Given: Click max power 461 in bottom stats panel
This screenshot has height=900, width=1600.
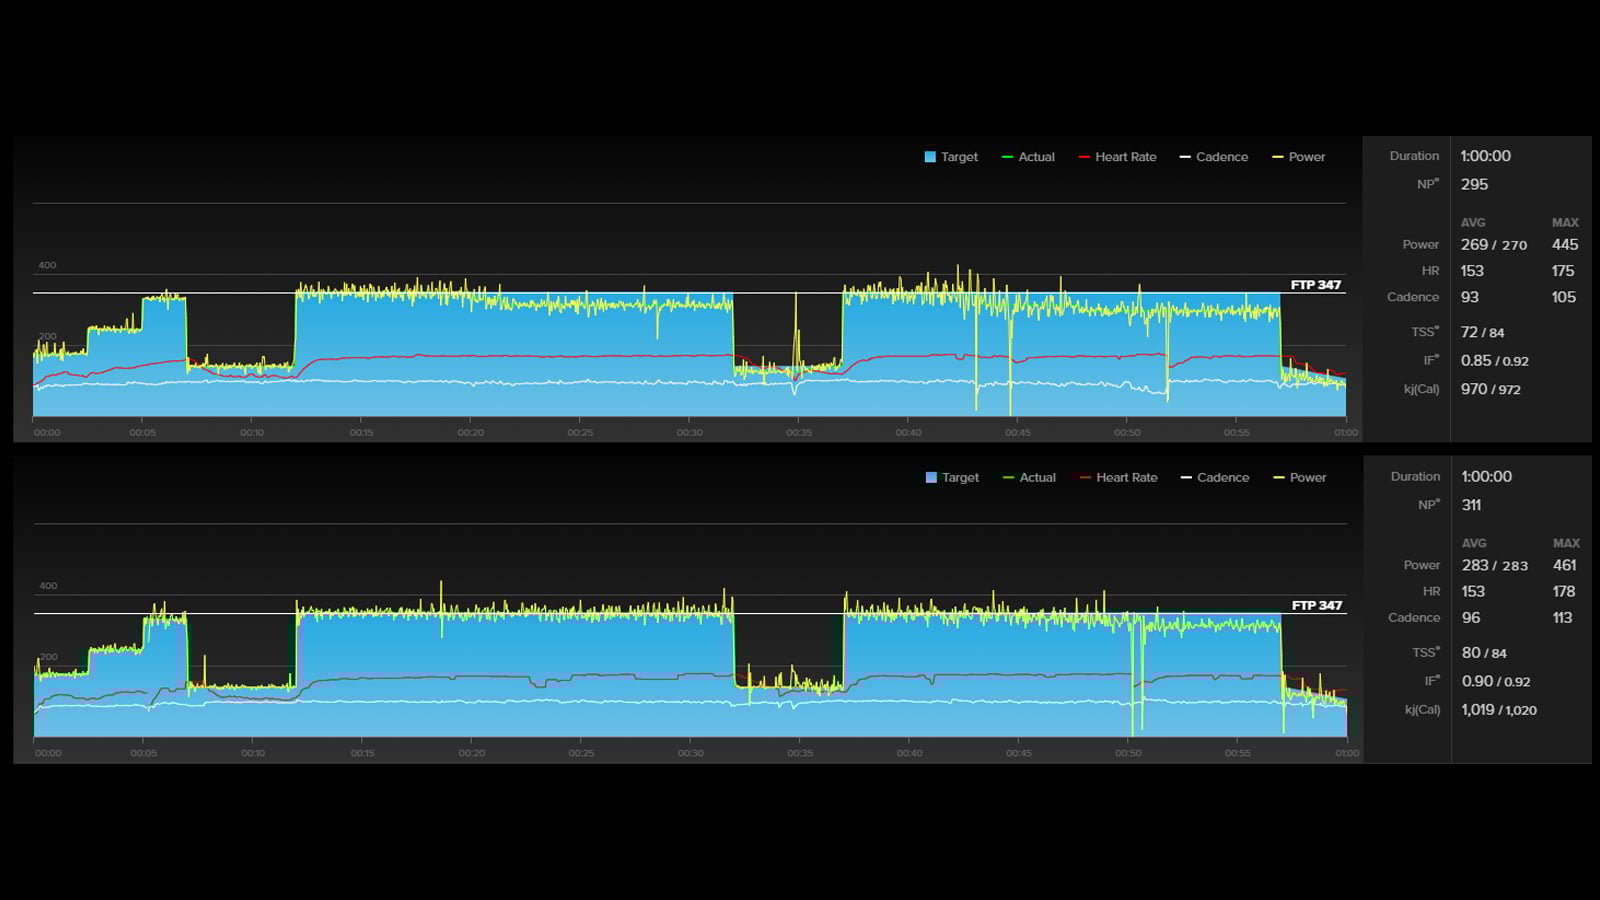Looking at the screenshot, I should 1565,566.
